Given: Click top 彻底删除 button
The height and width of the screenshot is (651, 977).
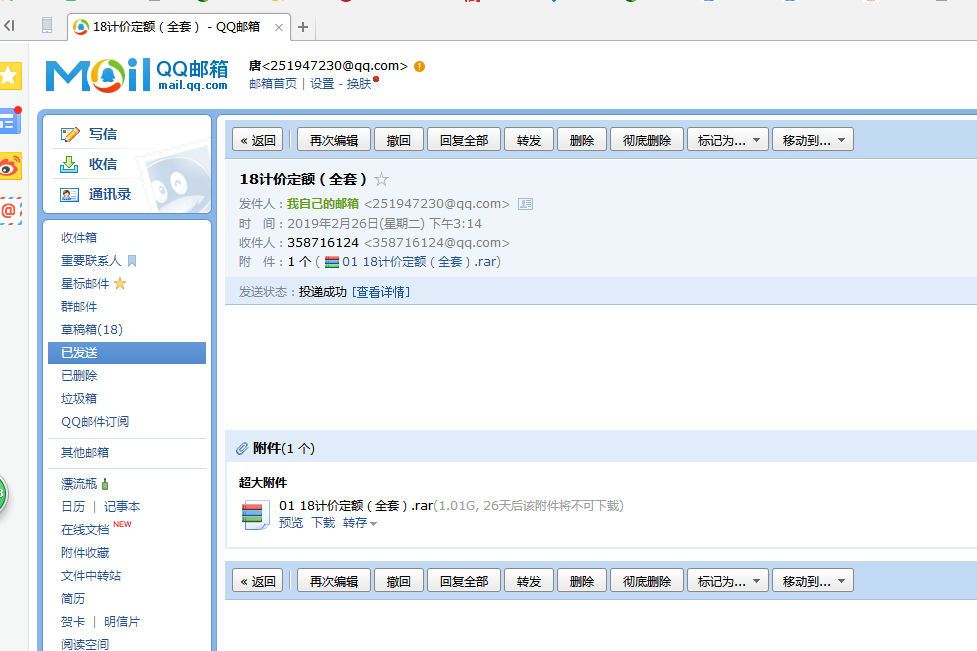Looking at the screenshot, I should (x=647, y=140).
